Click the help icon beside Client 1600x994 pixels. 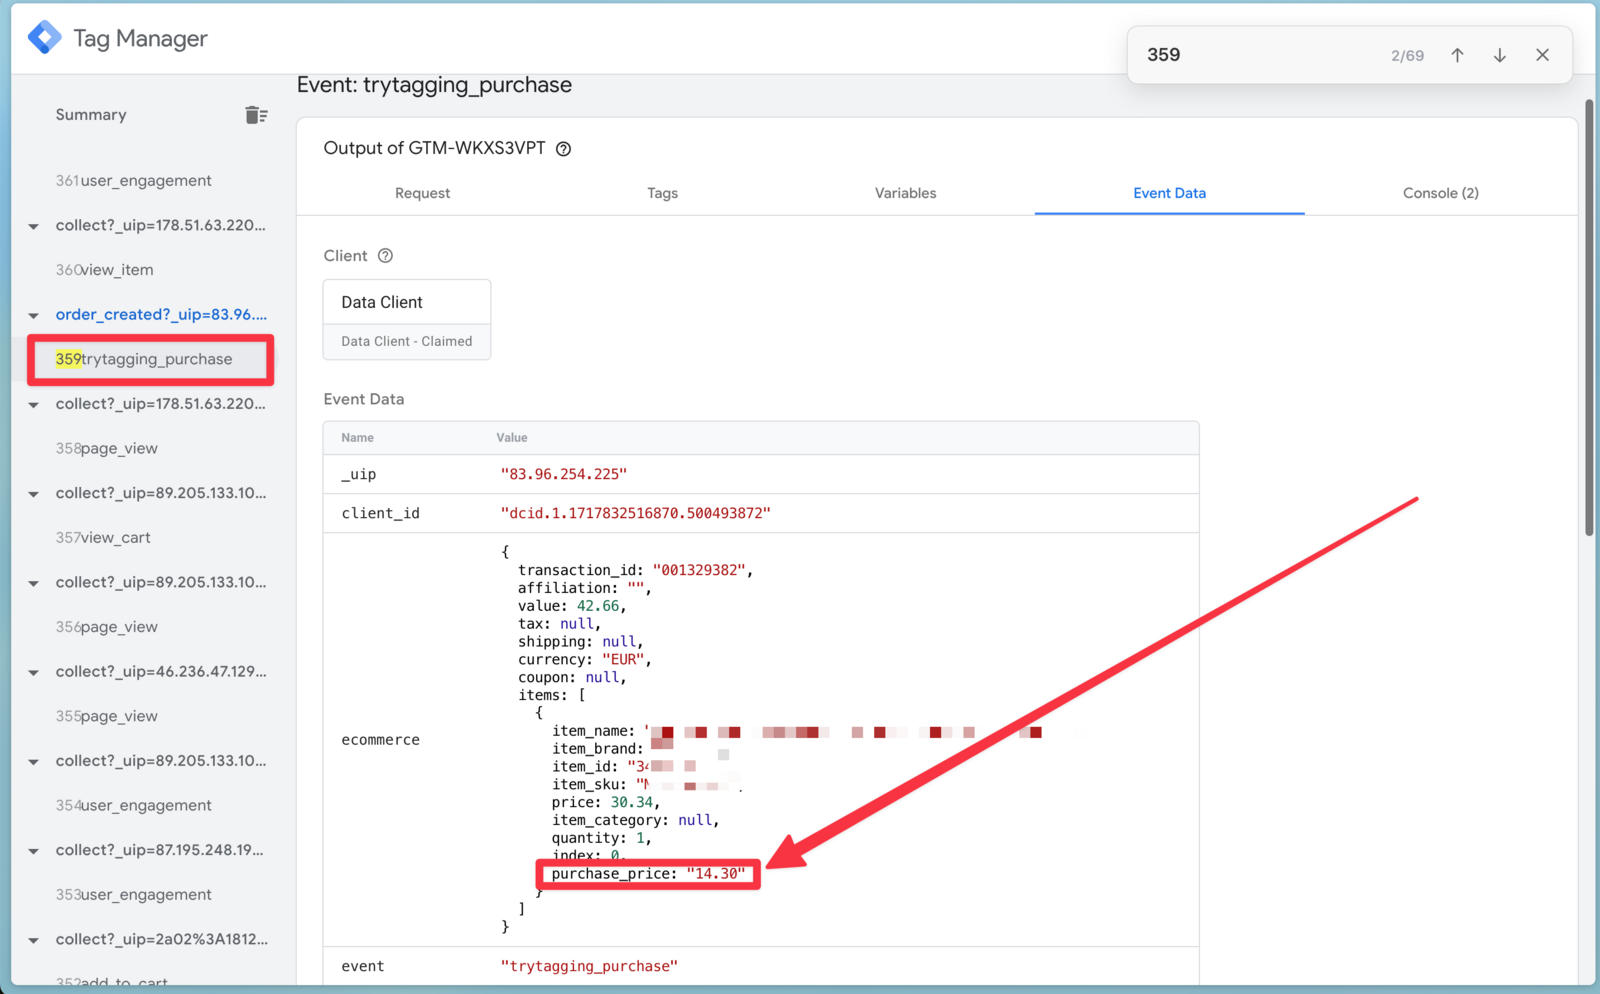tap(385, 256)
